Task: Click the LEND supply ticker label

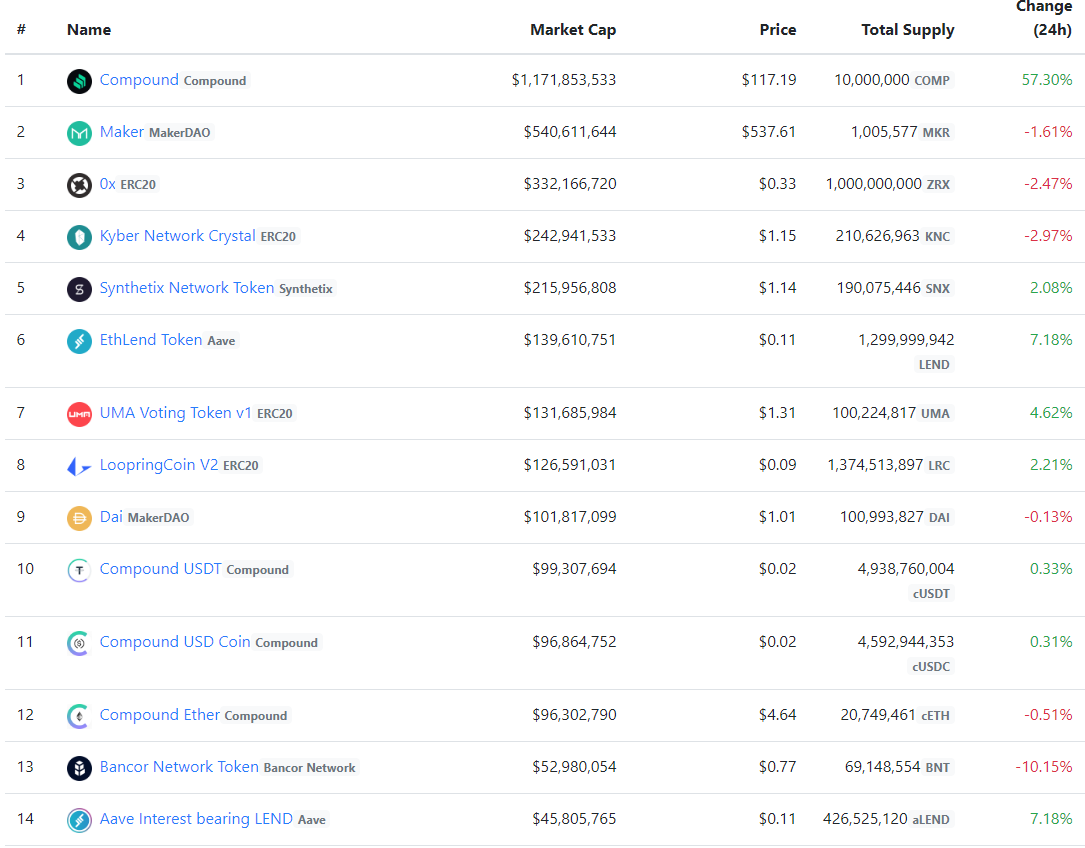Action: [x=934, y=365]
